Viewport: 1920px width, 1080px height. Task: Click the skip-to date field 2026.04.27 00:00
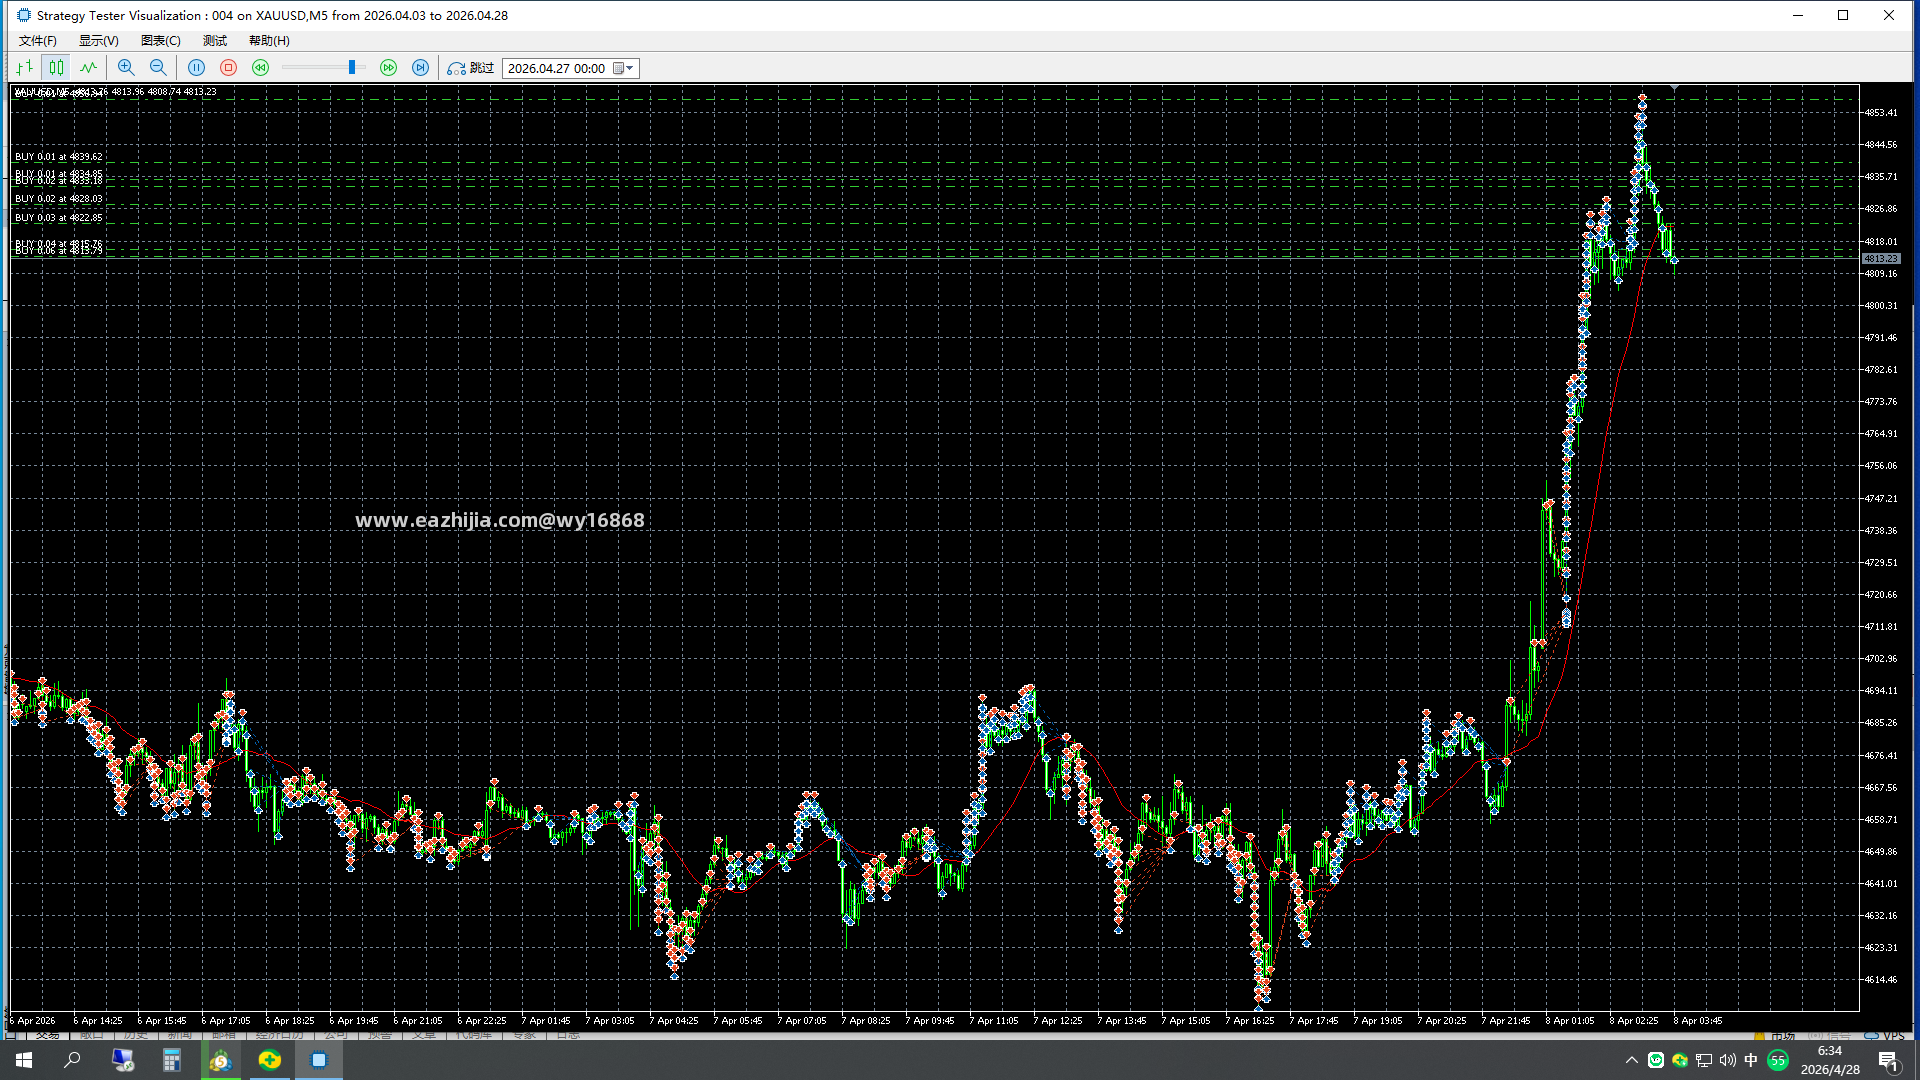point(557,68)
